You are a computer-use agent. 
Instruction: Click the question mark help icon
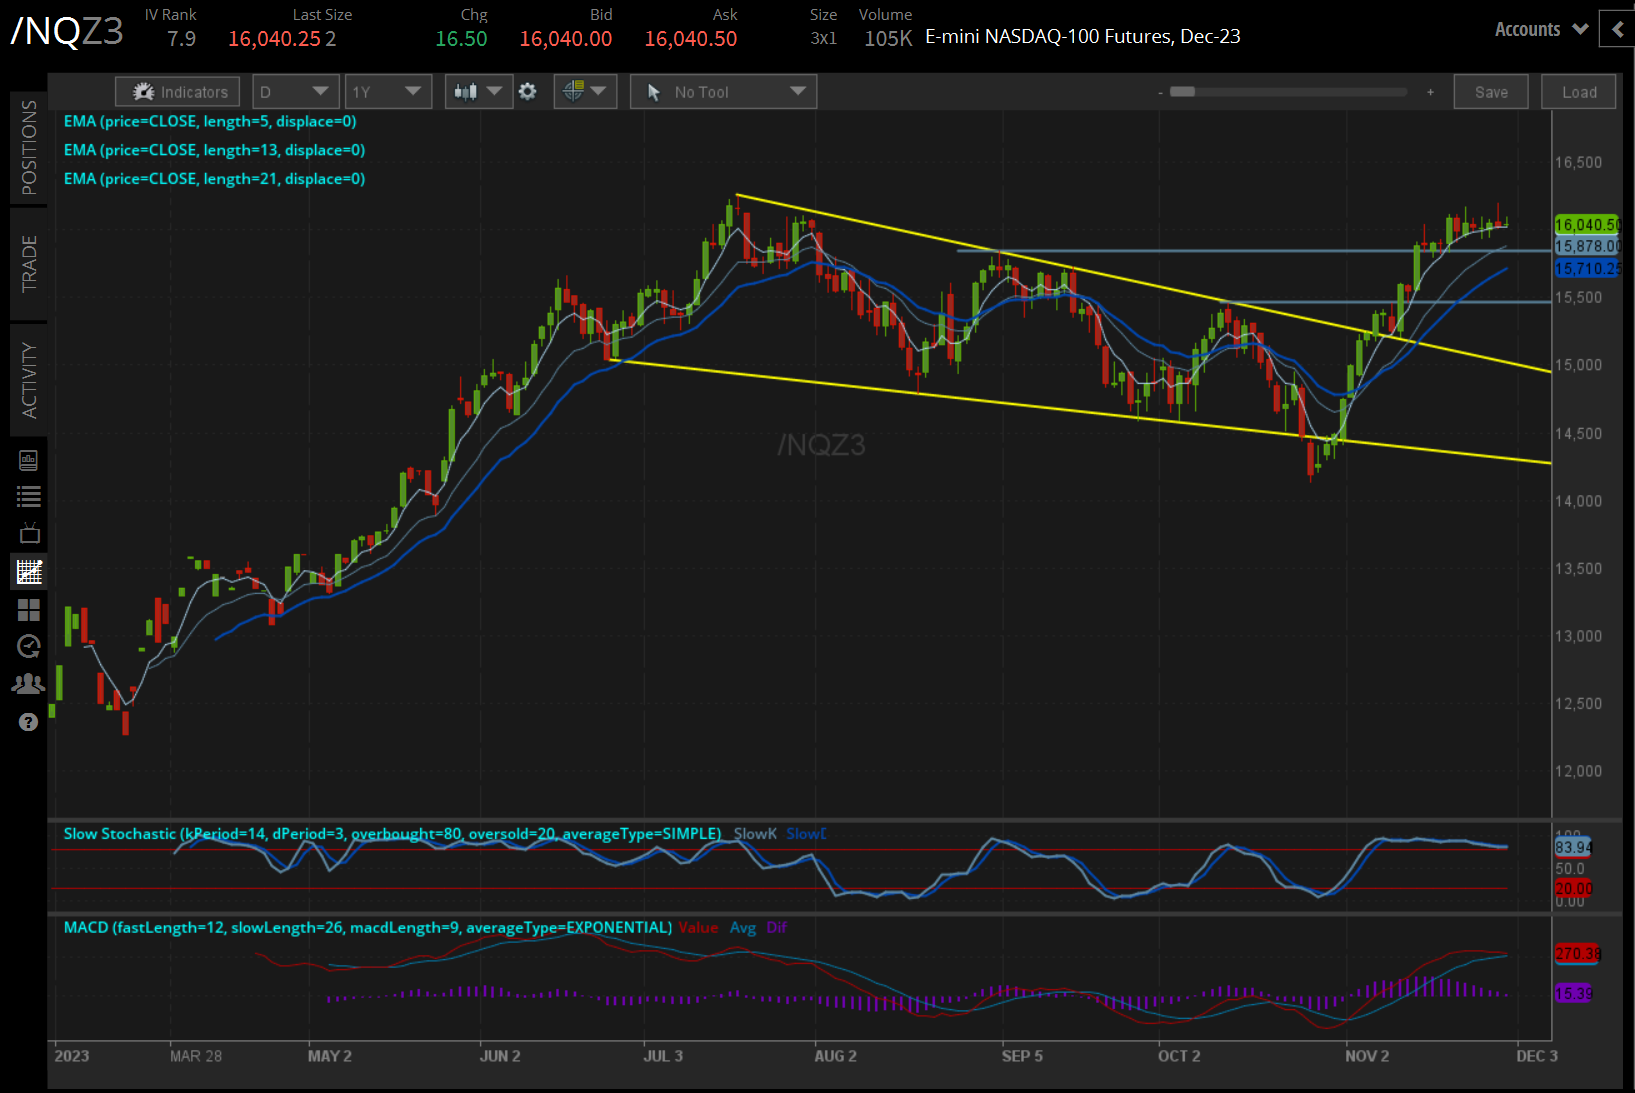(29, 722)
